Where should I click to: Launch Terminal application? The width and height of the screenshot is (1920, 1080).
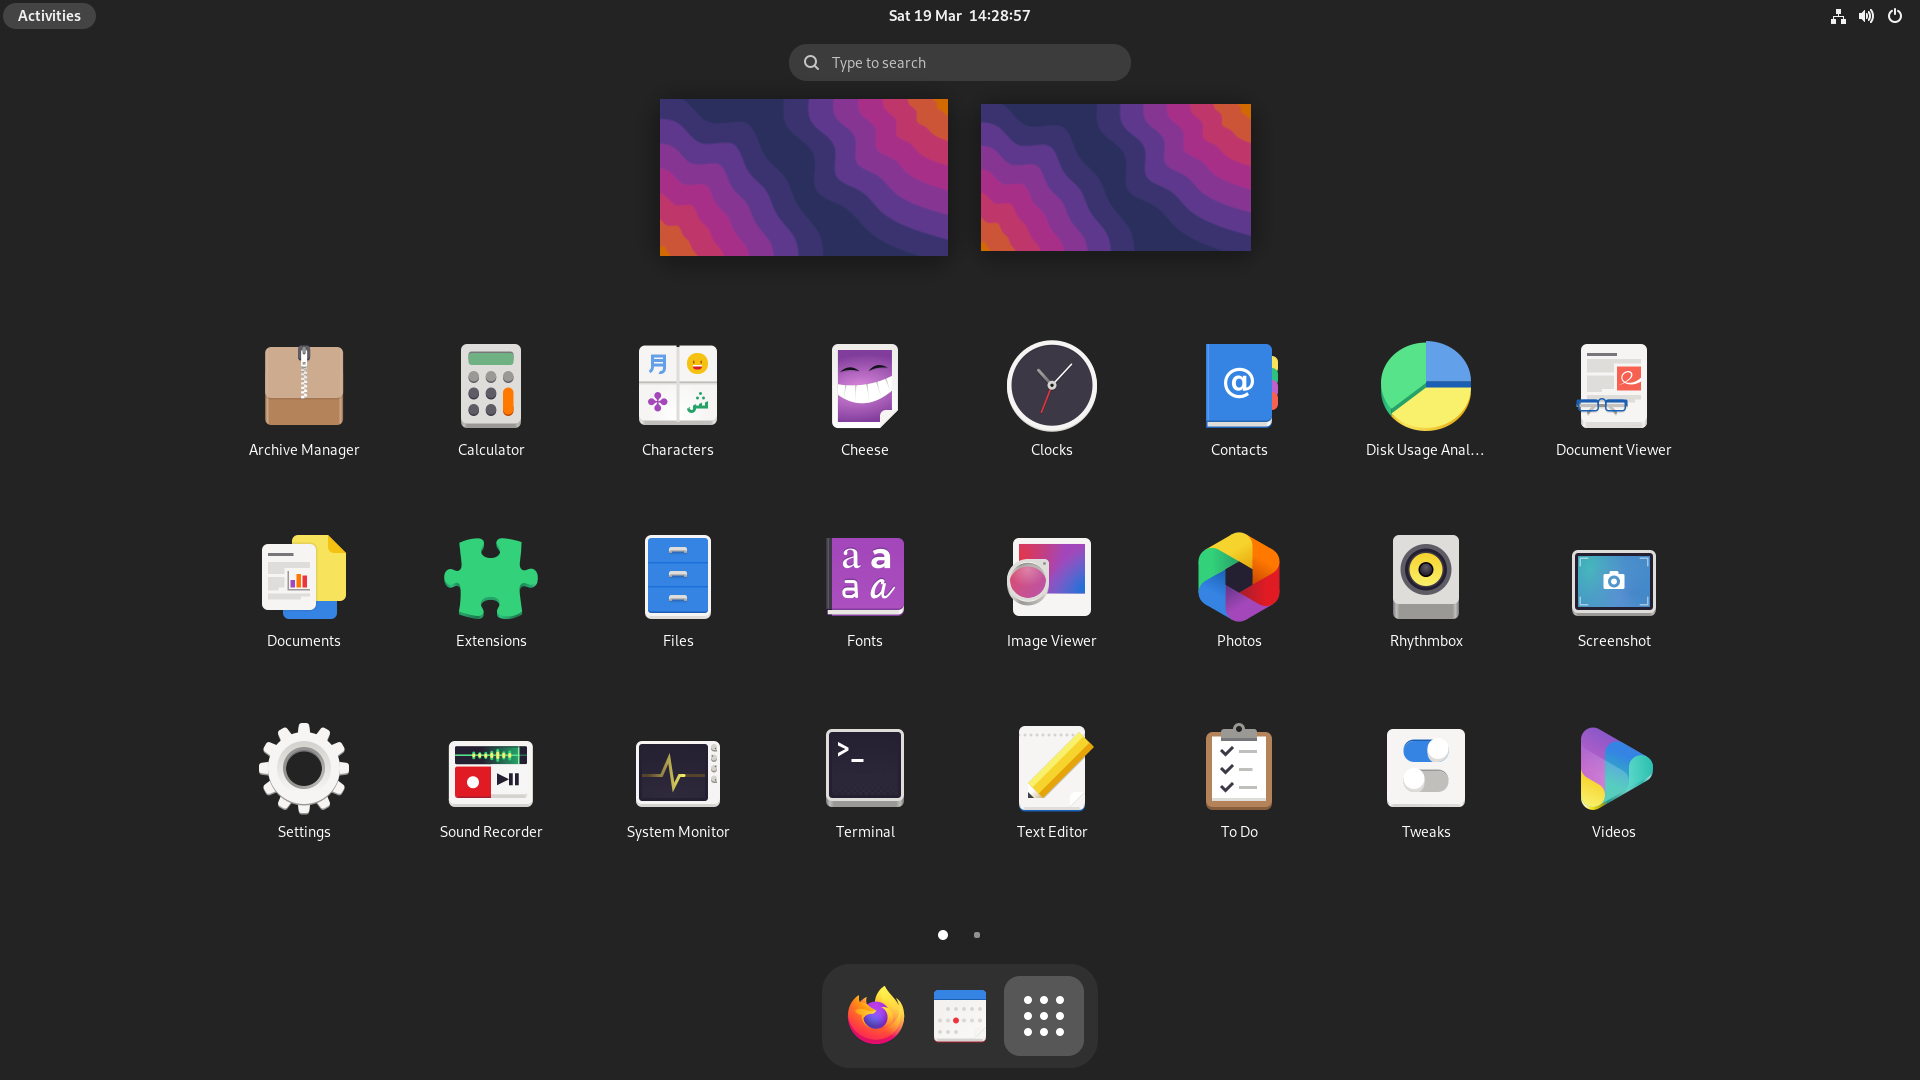[865, 767]
